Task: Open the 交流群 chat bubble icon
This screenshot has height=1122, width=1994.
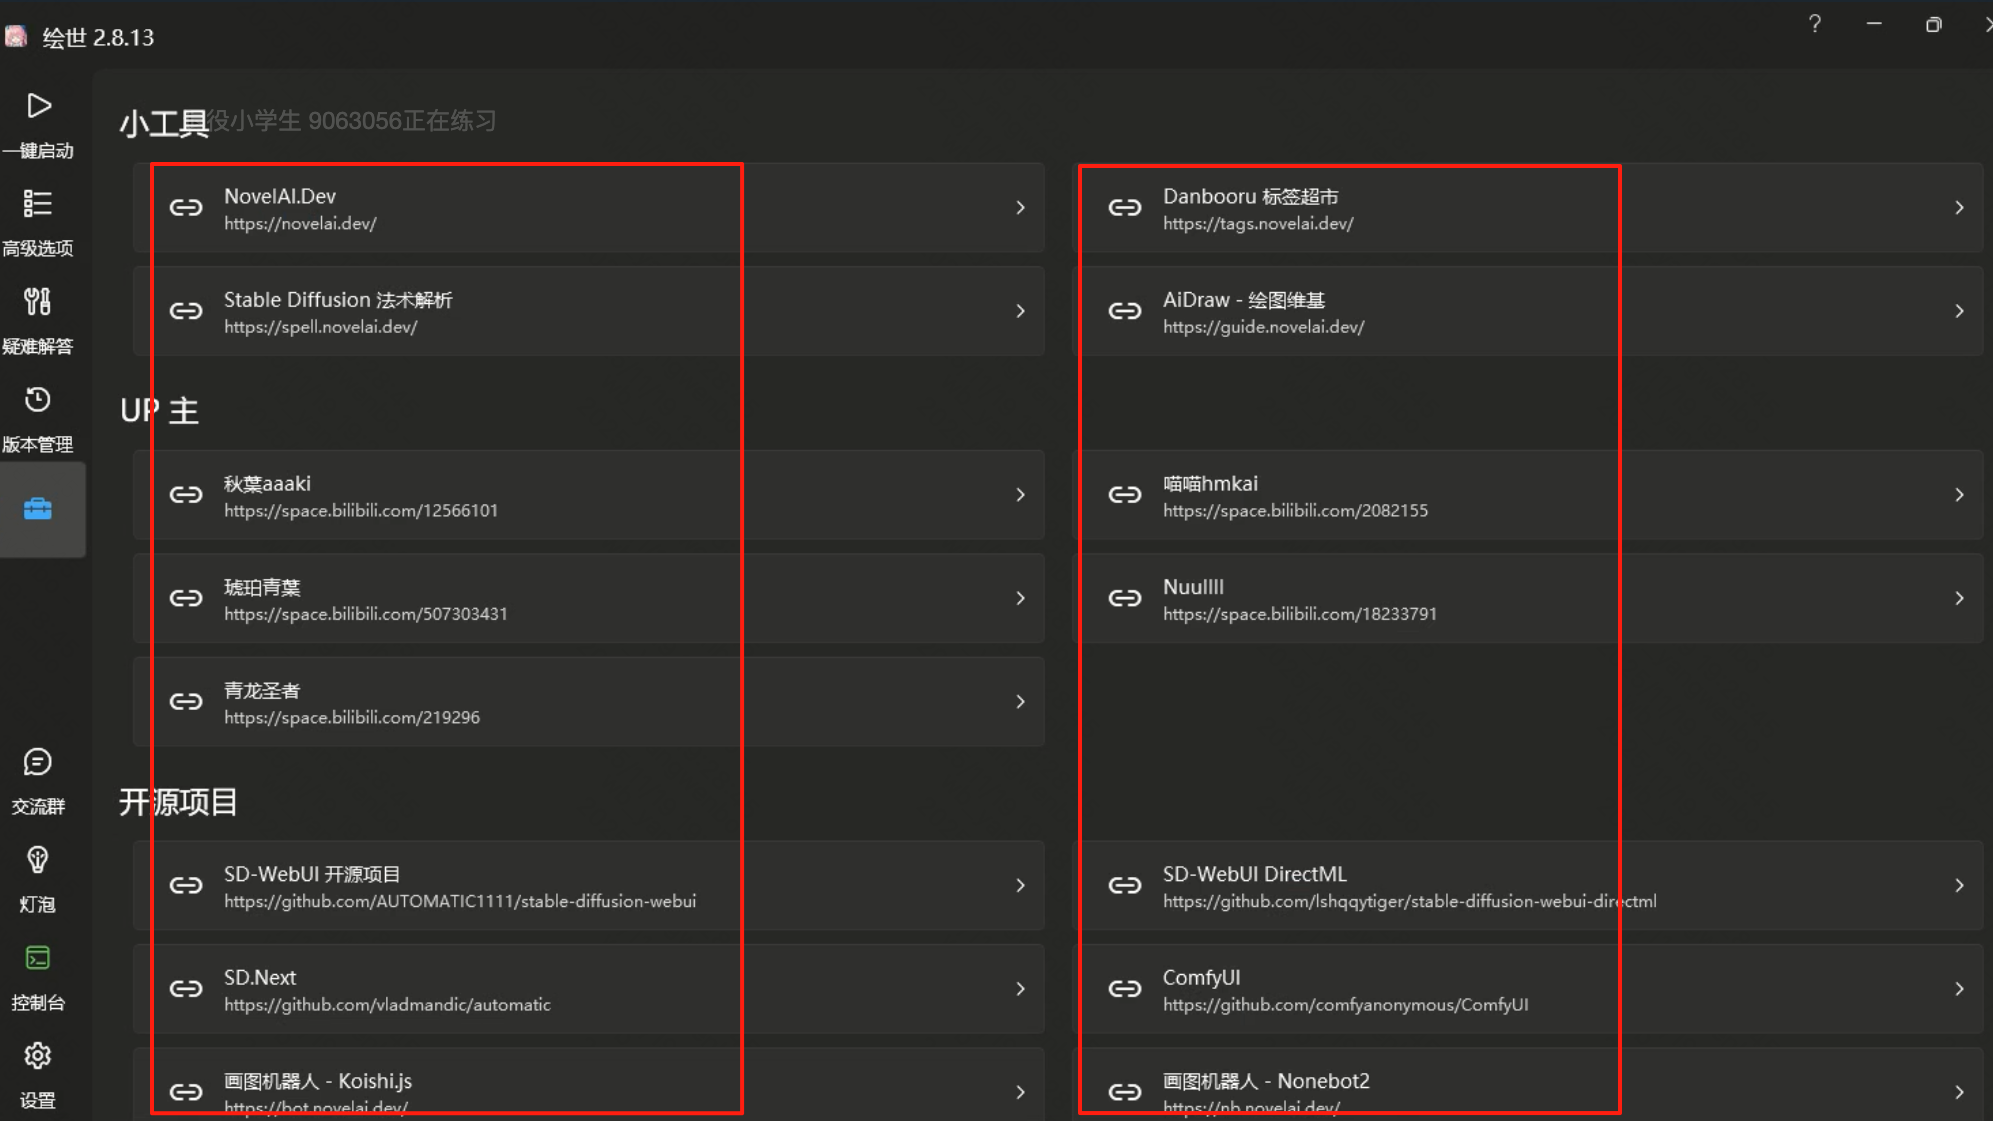Action: [38, 763]
